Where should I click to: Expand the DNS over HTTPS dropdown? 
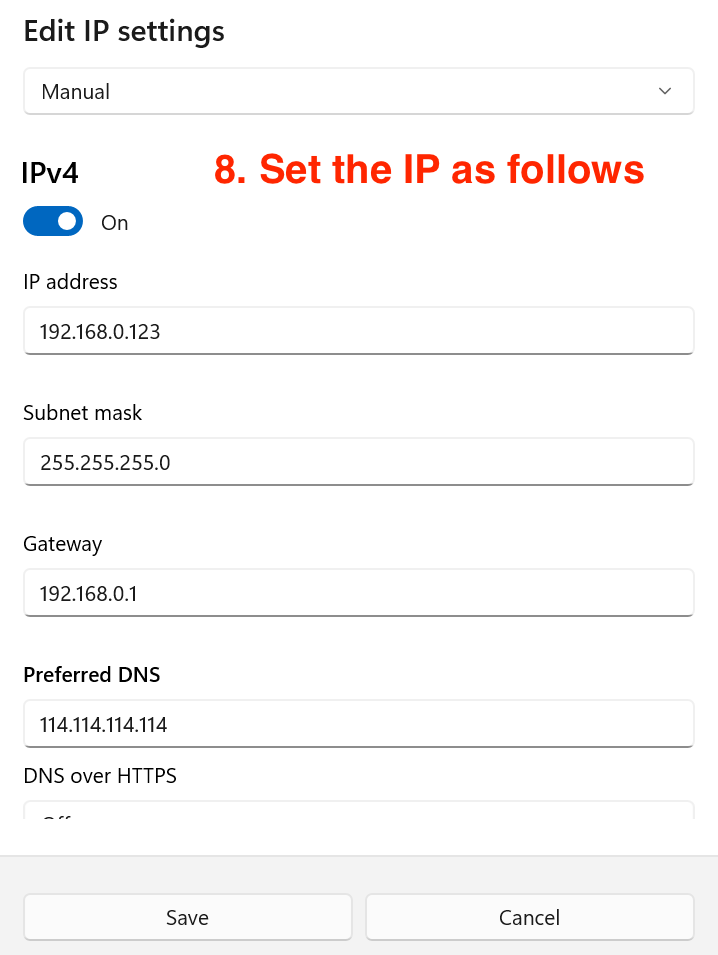(358, 810)
